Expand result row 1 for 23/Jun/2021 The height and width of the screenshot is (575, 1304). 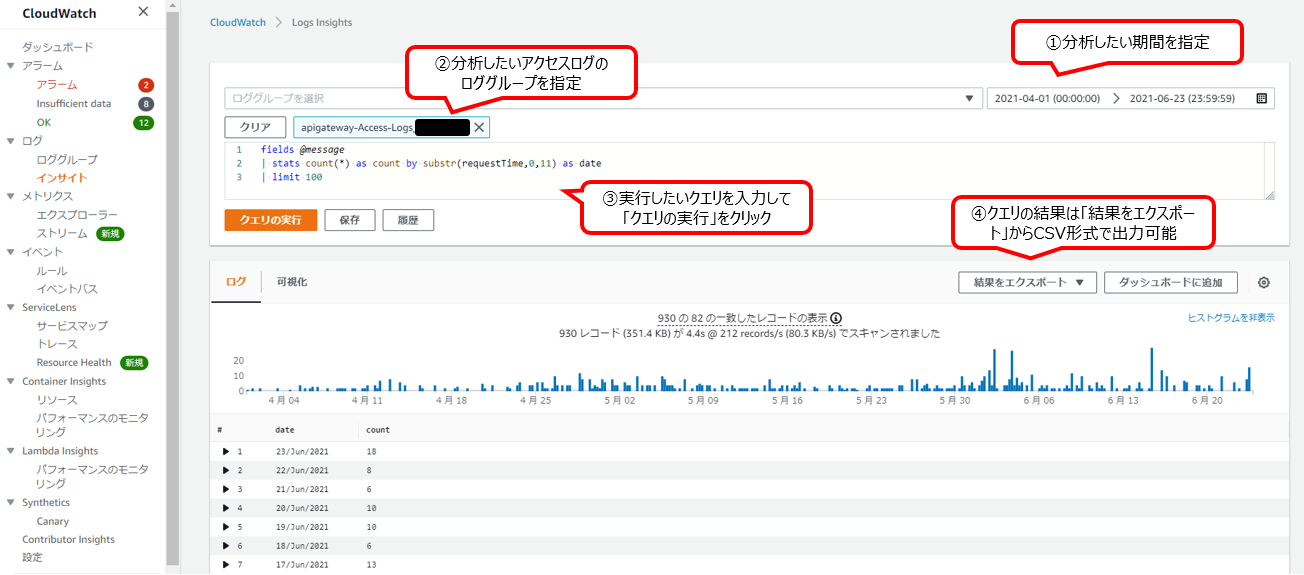[226, 452]
